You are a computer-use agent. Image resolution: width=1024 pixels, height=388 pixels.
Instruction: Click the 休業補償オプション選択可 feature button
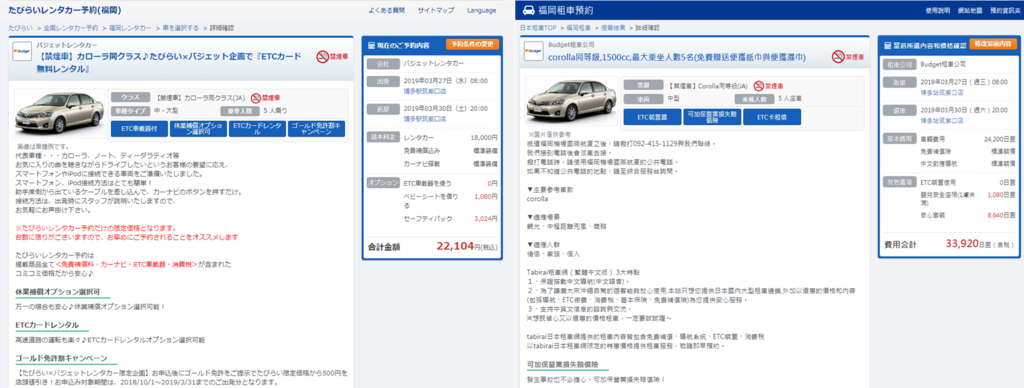[x=198, y=129]
